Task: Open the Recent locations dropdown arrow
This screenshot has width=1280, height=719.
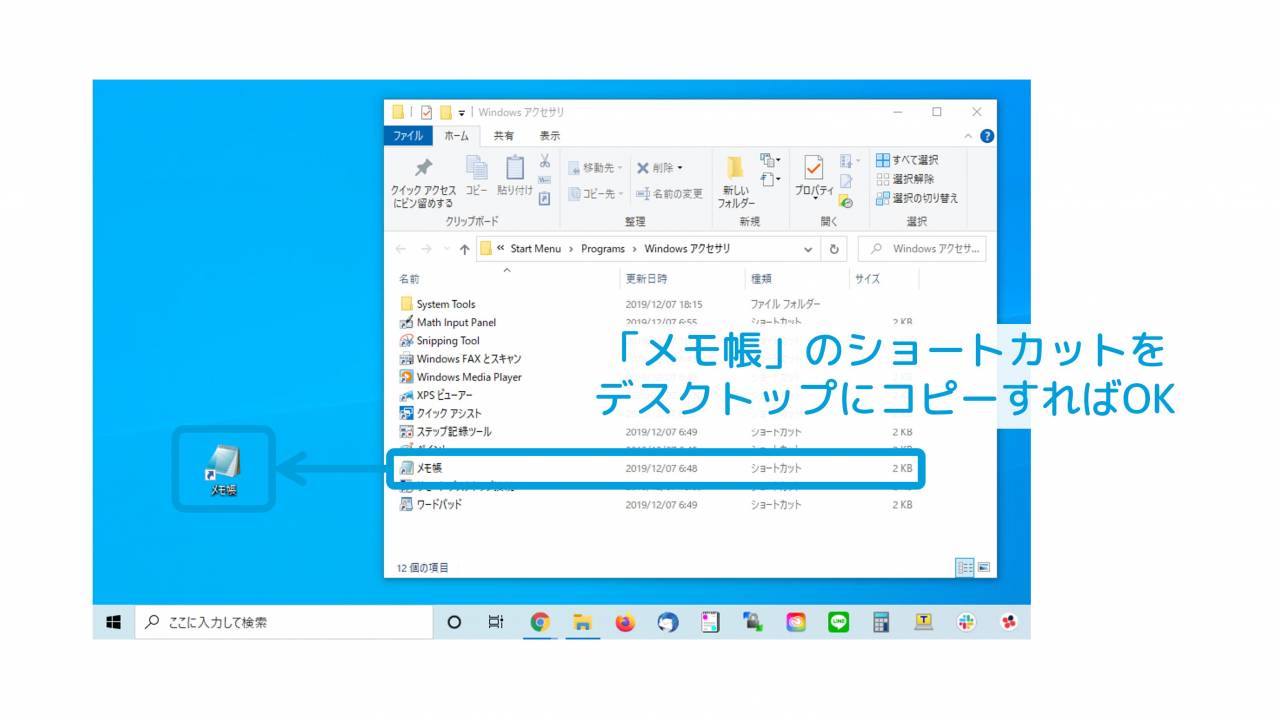Action: [446, 249]
